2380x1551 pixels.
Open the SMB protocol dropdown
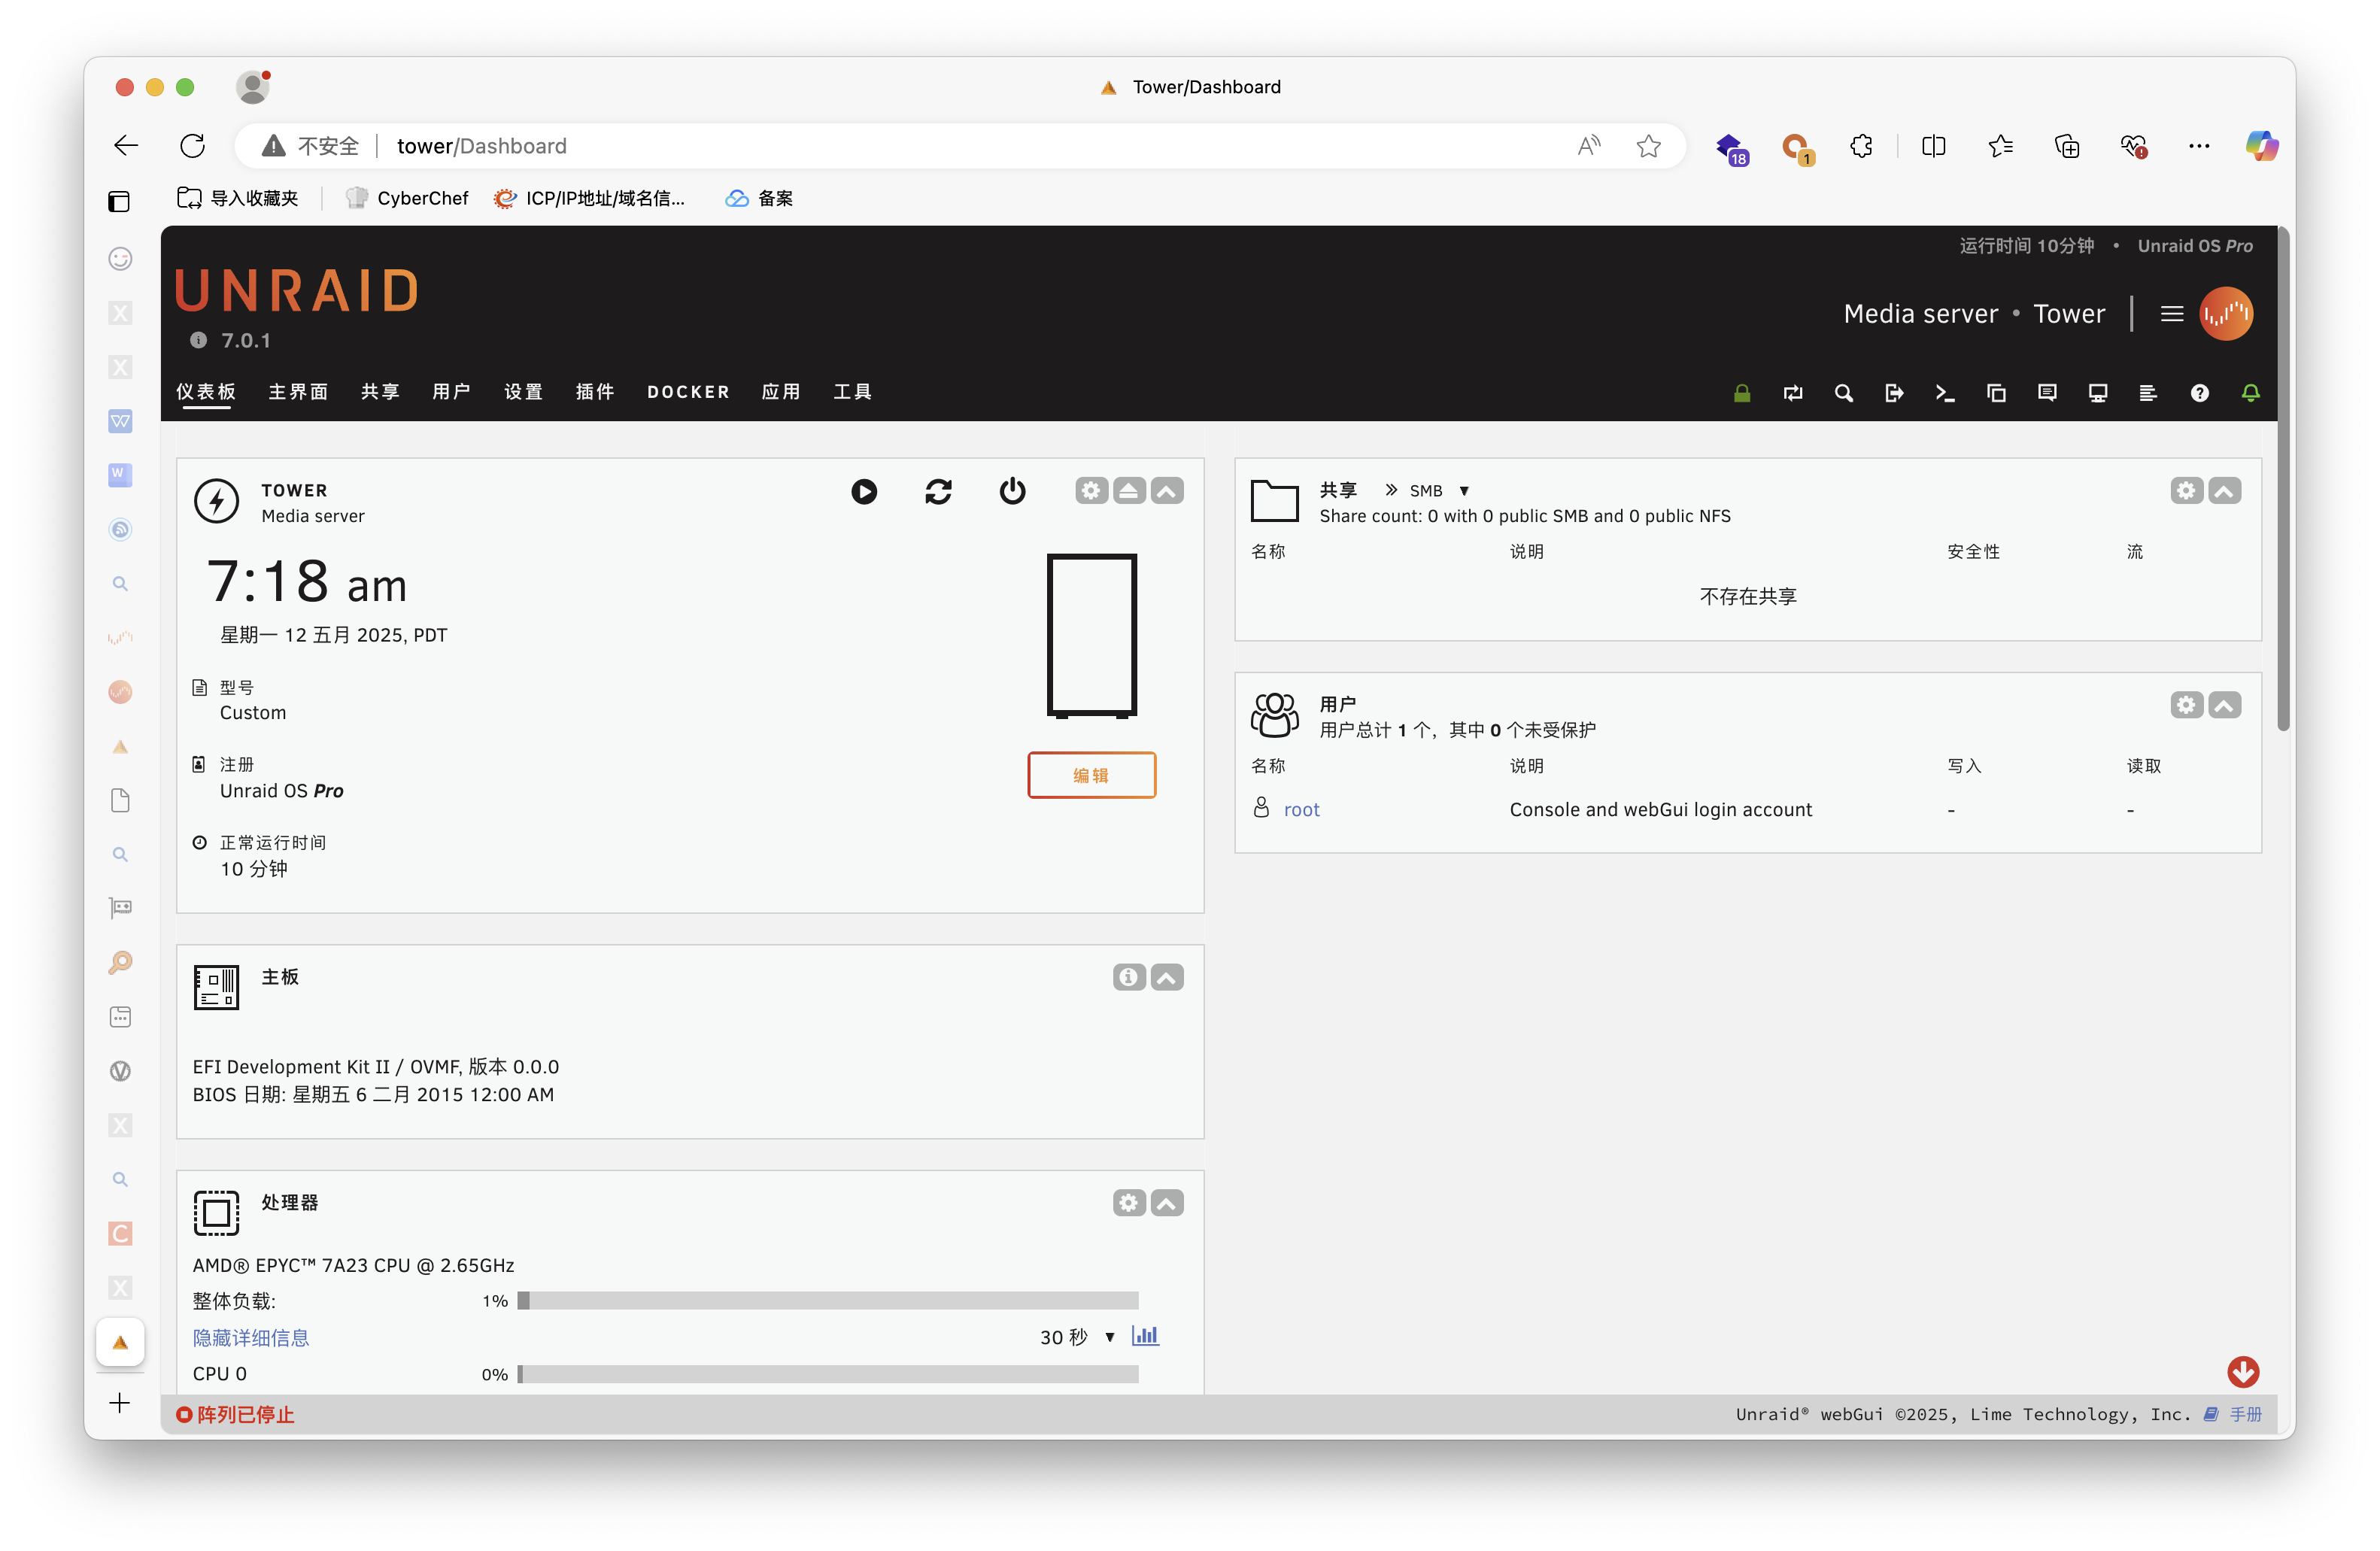[x=1439, y=491]
